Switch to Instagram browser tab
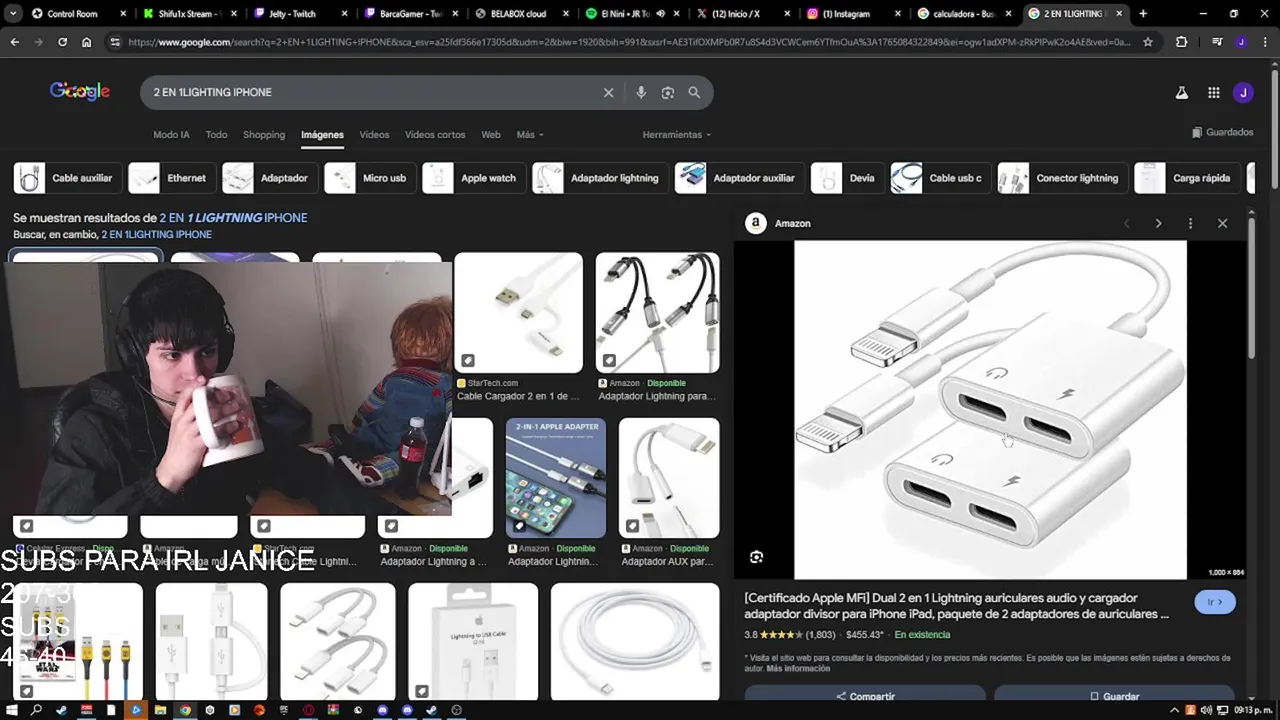 [x=845, y=14]
